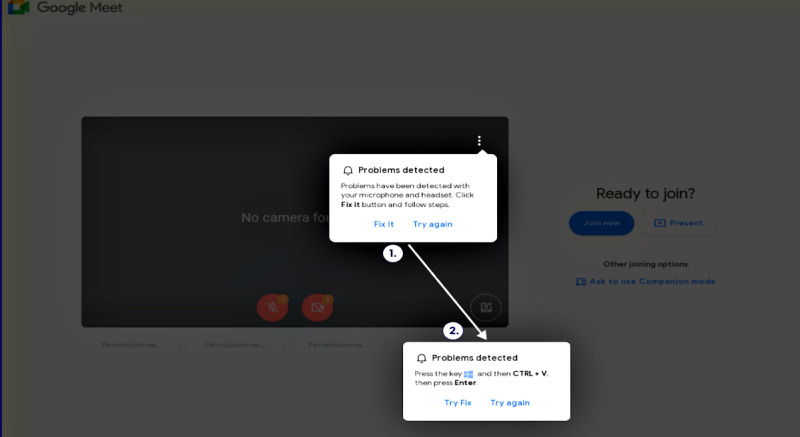Open the second Permission needed dropdown
This screenshot has height=437, width=800.
pyautogui.click(x=234, y=345)
